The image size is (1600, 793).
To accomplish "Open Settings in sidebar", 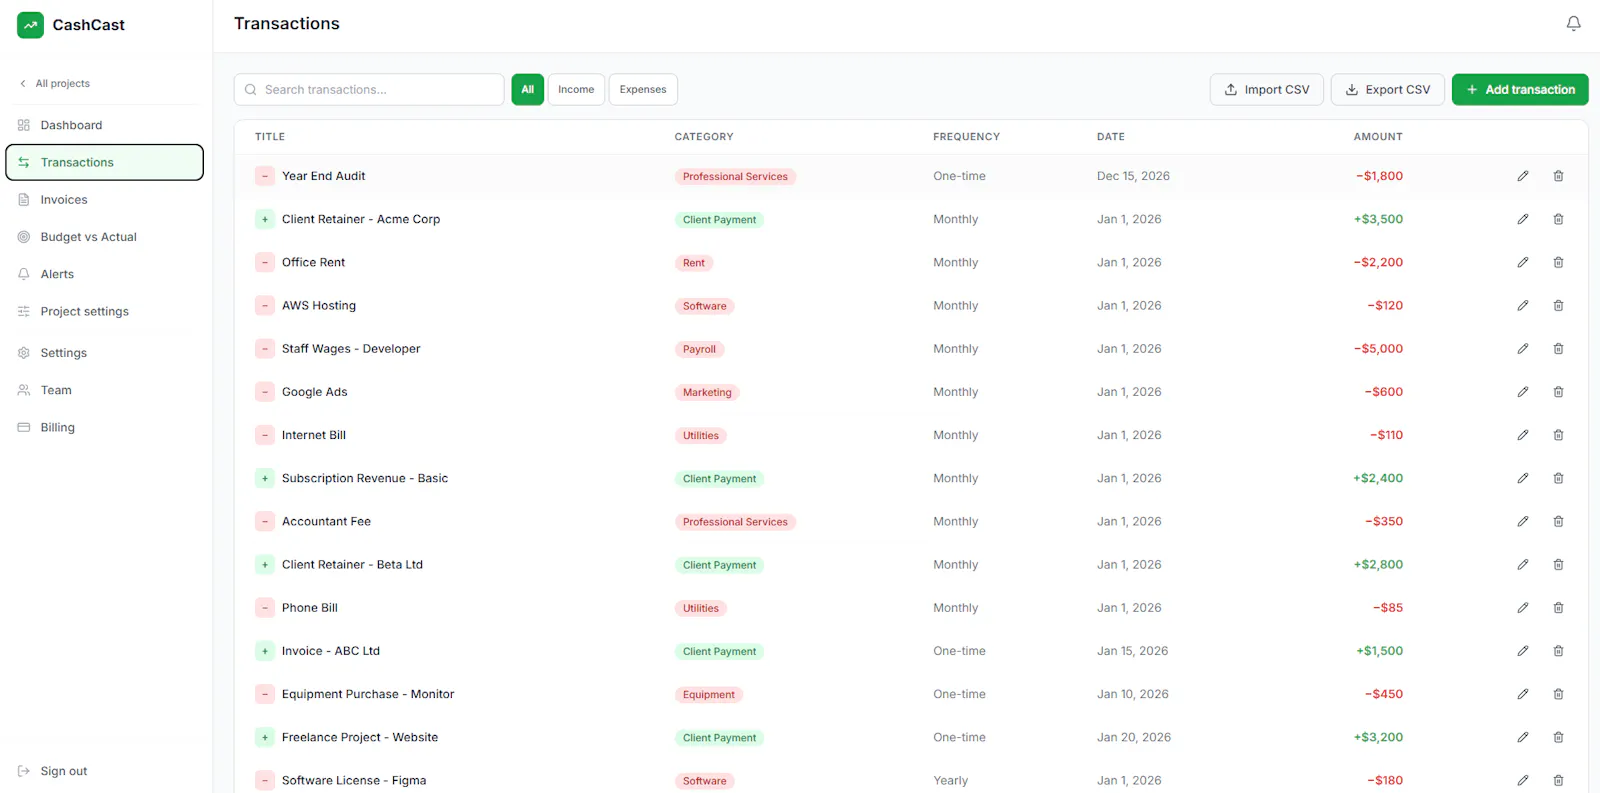I will (x=105, y=353).
